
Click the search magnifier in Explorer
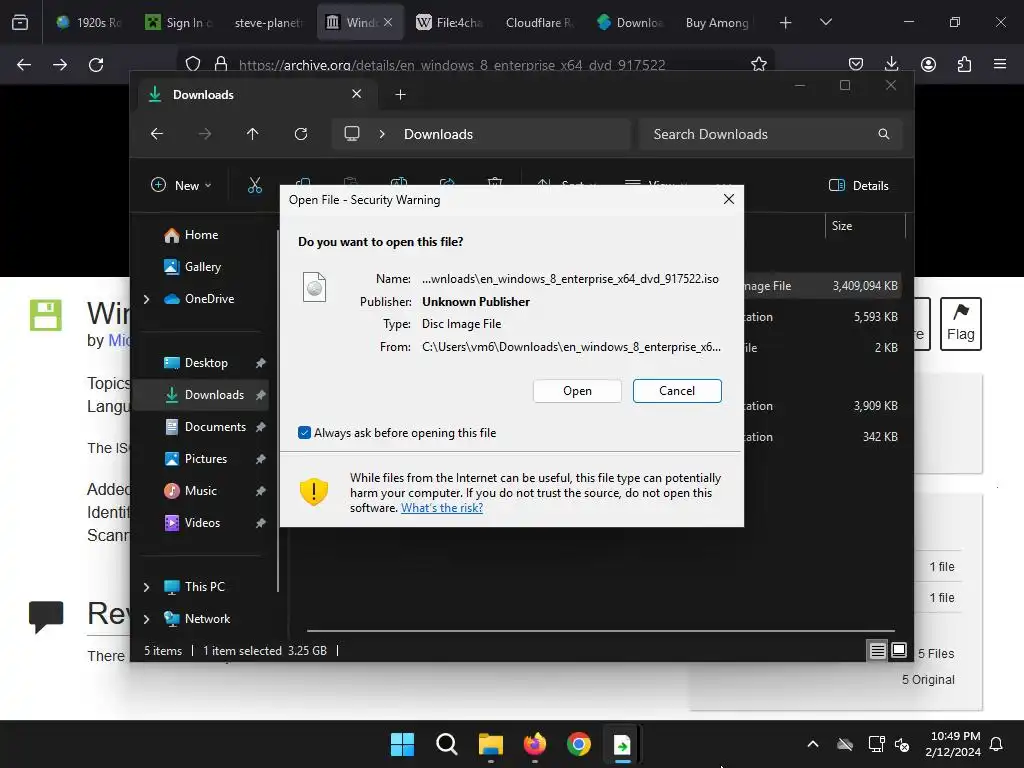pos(884,134)
